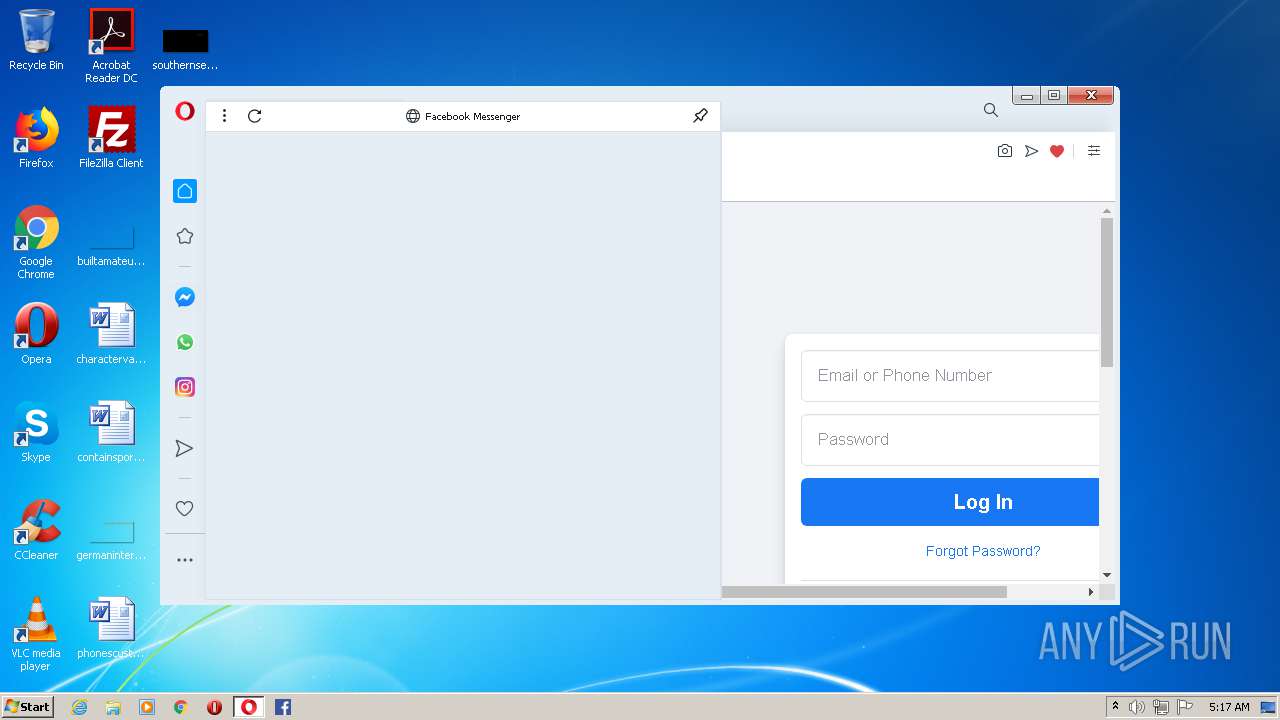Select the characterva... Word document

(111, 334)
